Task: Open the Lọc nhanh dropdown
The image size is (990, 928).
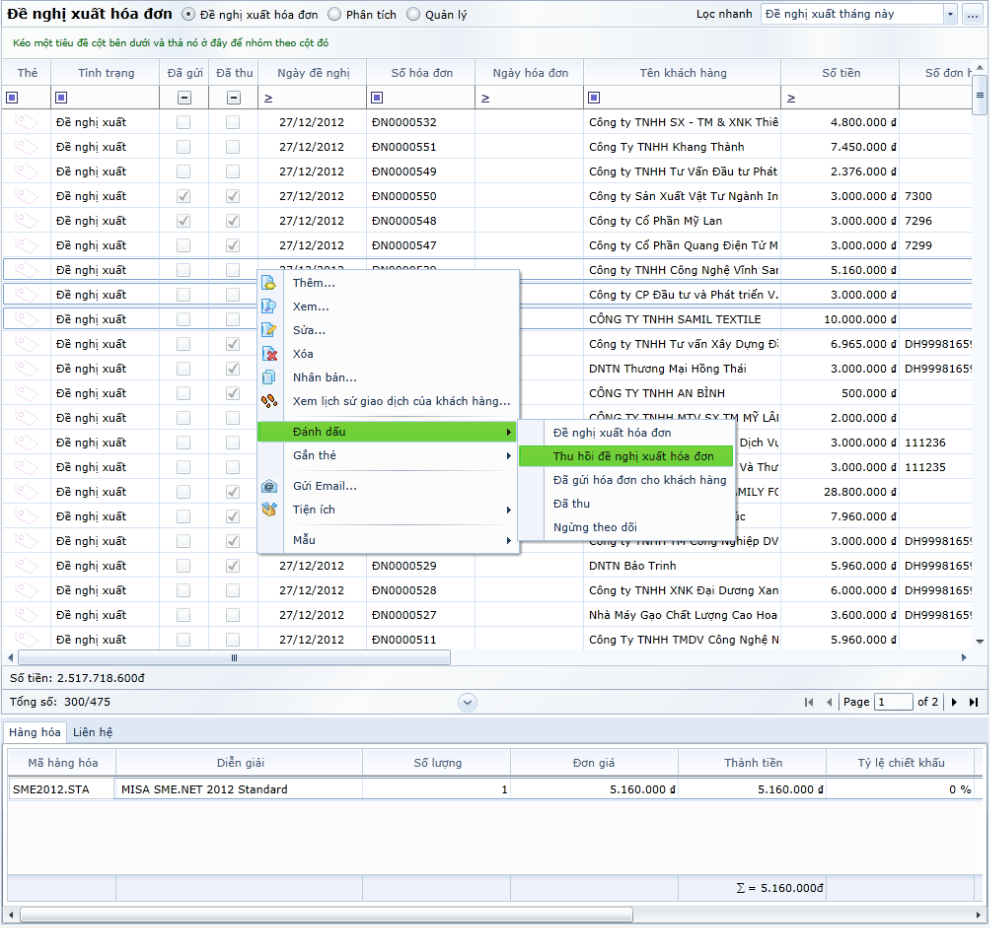Action: (x=949, y=15)
